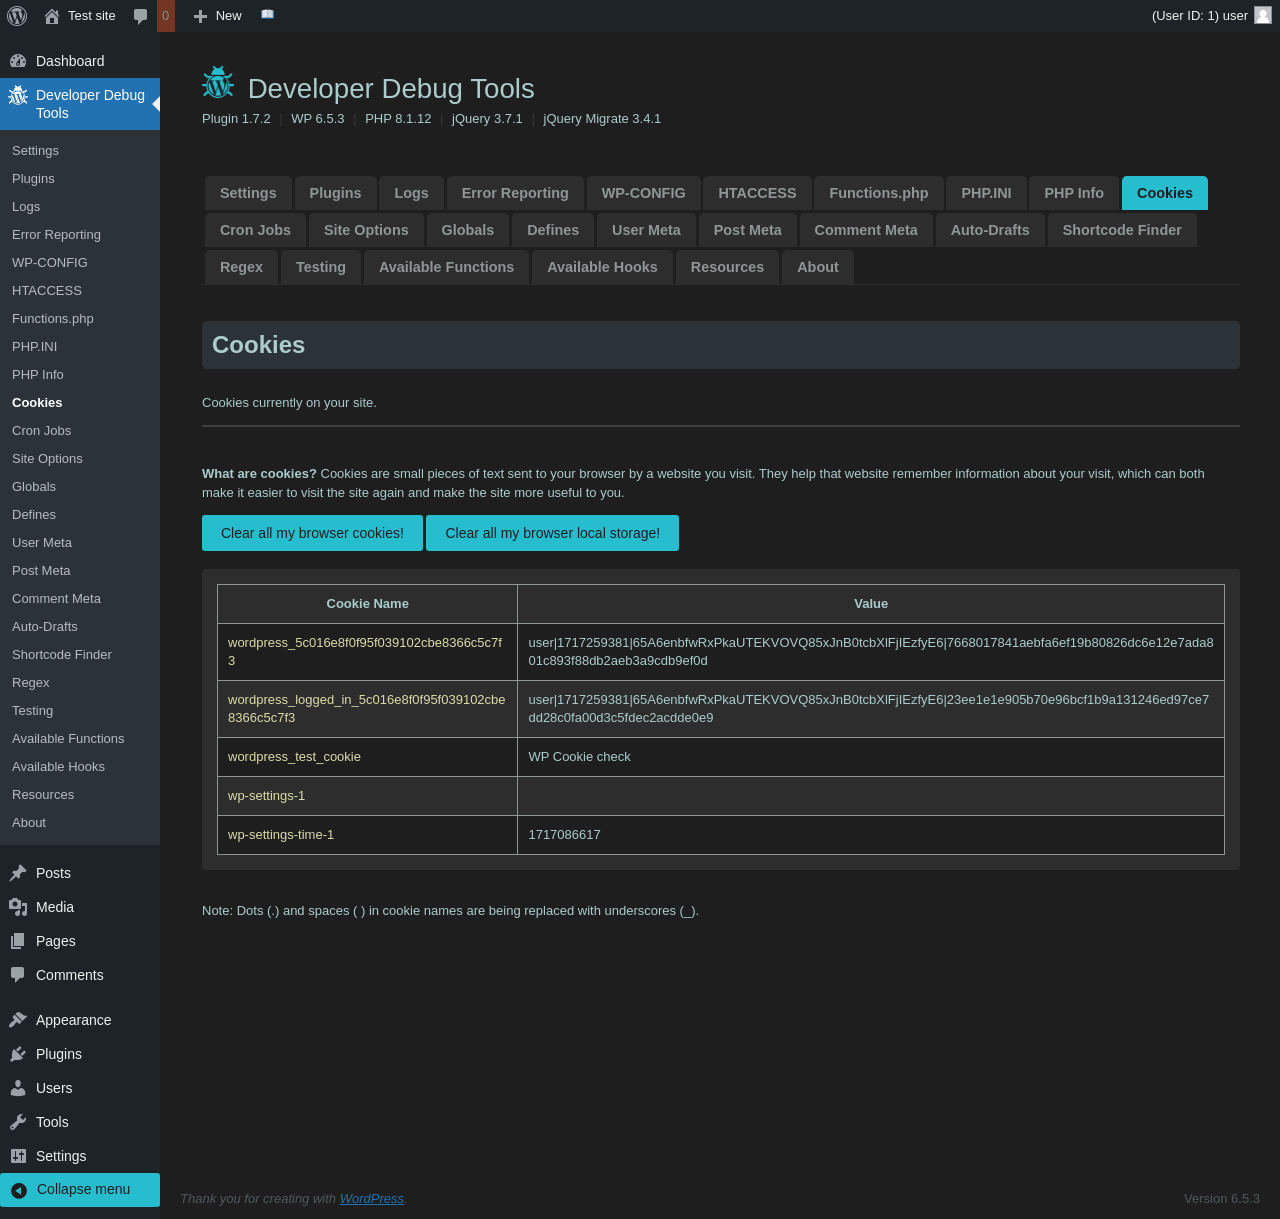Open Tools via the wrench icon
Image resolution: width=1280 pixels, height=1219 pixels.
click(18, 1122)
